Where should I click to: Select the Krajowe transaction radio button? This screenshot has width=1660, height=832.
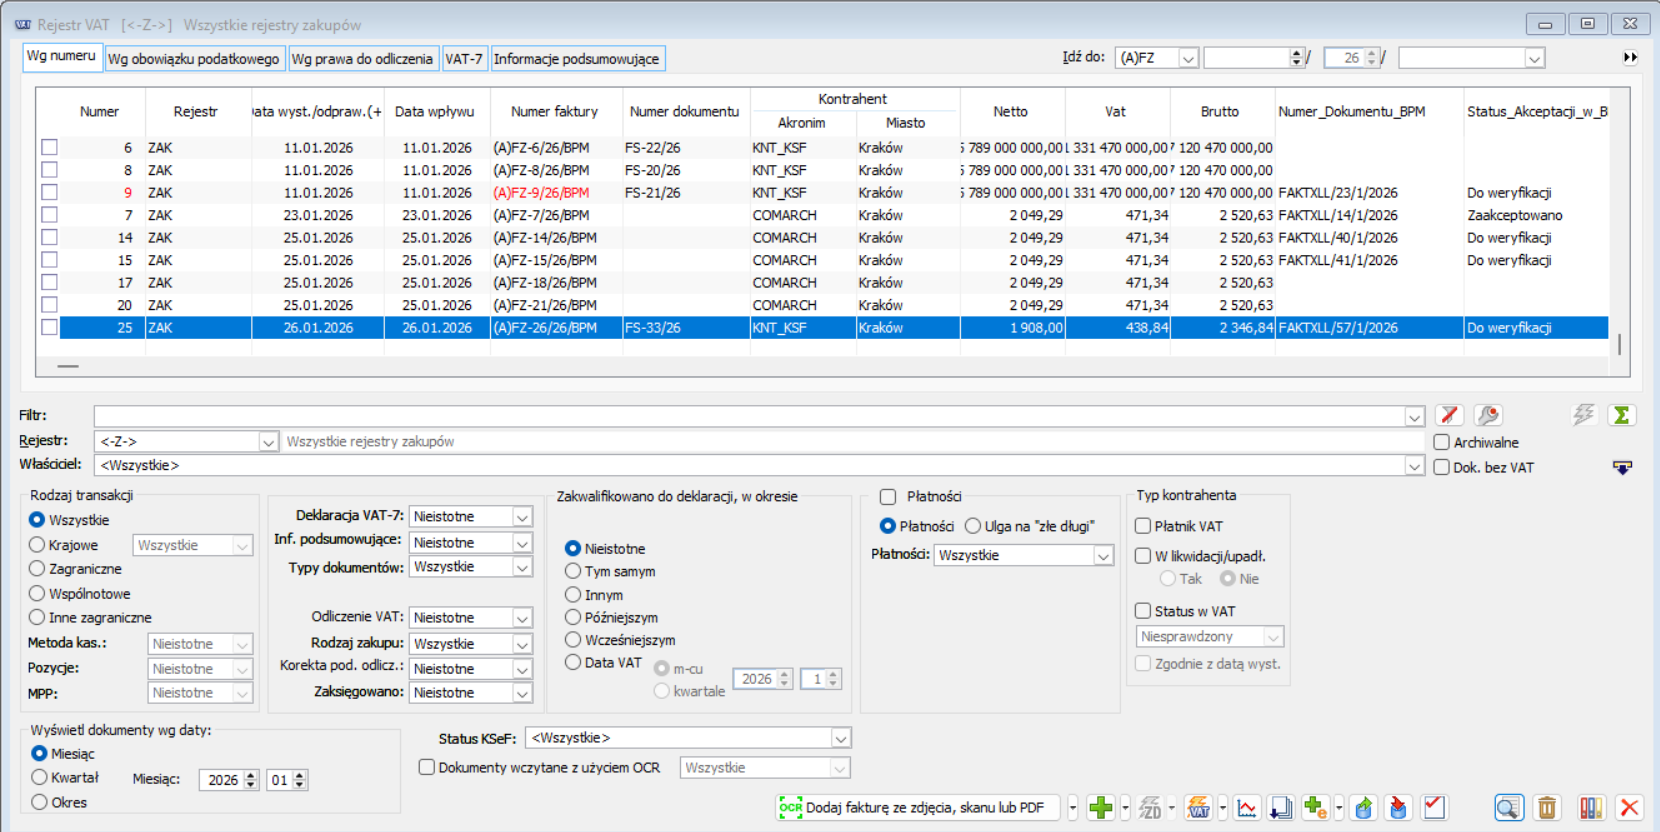[x=38, y=545]
